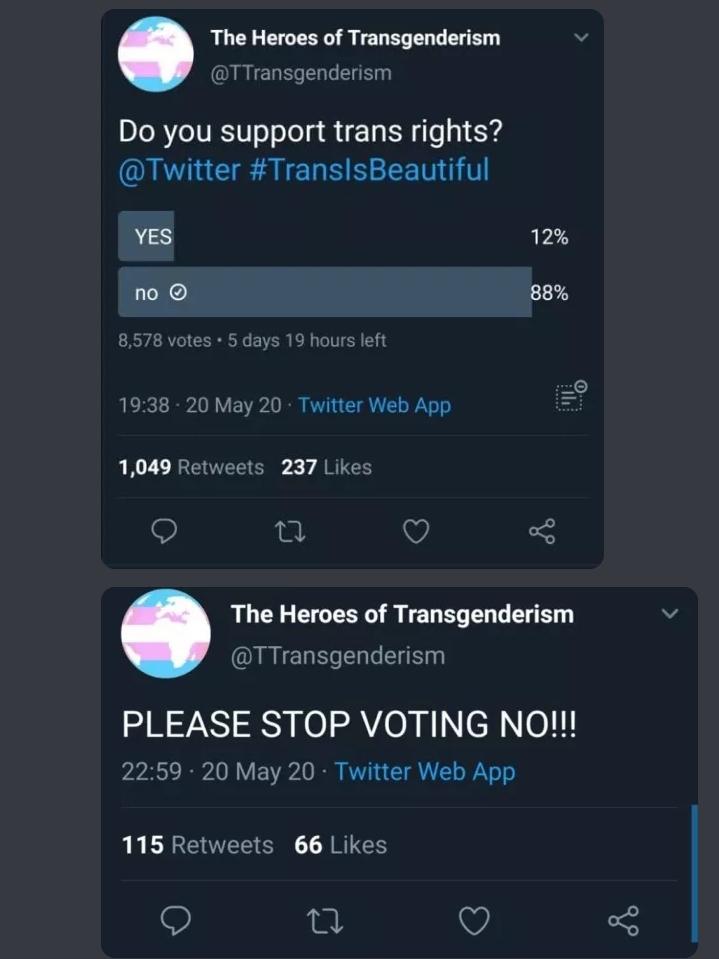Like the PLEASE STOP VOTING NO tweet
The width and height of the screenshot is (719, 959).
(474, 921)
